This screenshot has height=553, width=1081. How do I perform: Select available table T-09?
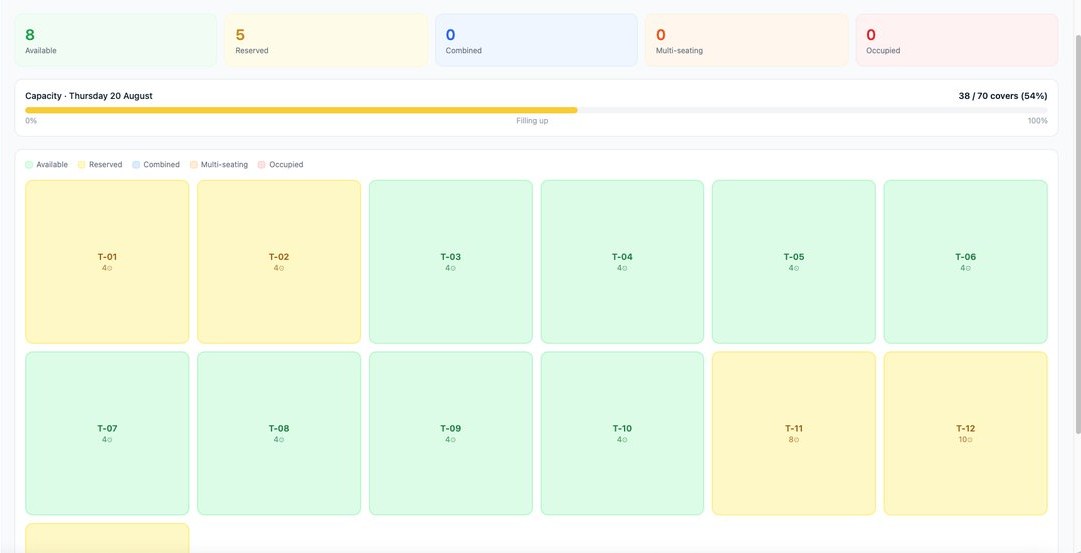[450, 434]
